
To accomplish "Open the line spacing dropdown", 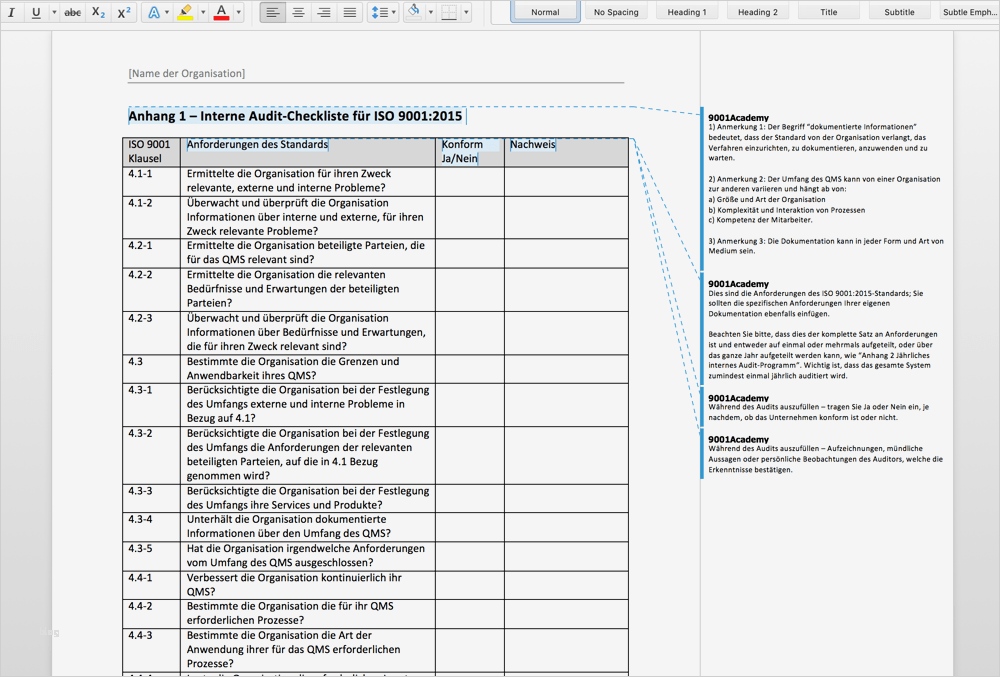I will (x=393, y=13).
